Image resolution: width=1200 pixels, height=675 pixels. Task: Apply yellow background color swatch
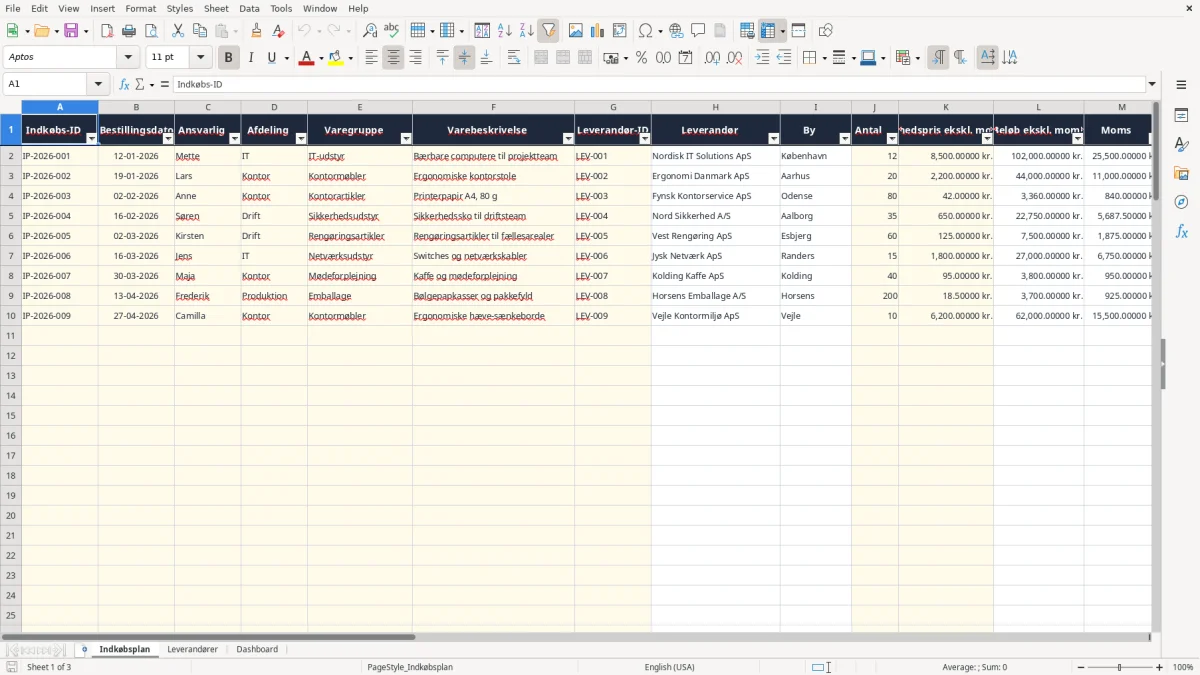[337, 58]
